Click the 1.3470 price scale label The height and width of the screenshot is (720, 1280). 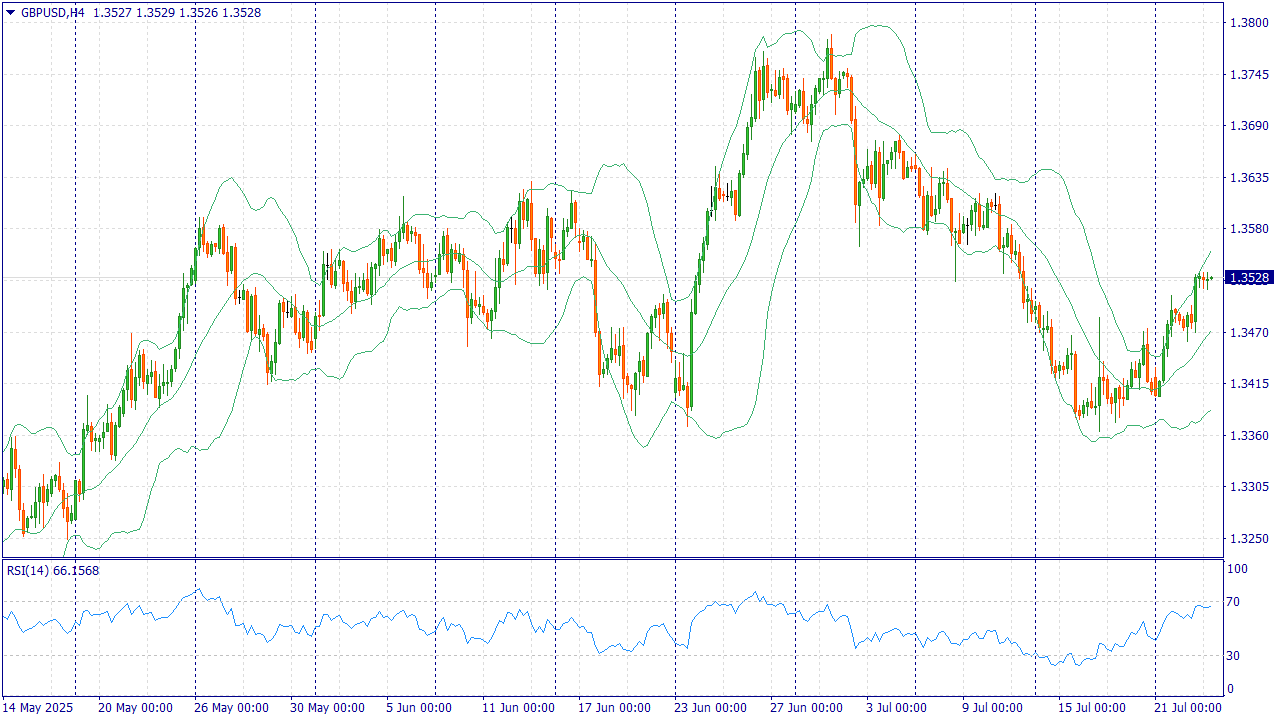tap(1249, 332)
